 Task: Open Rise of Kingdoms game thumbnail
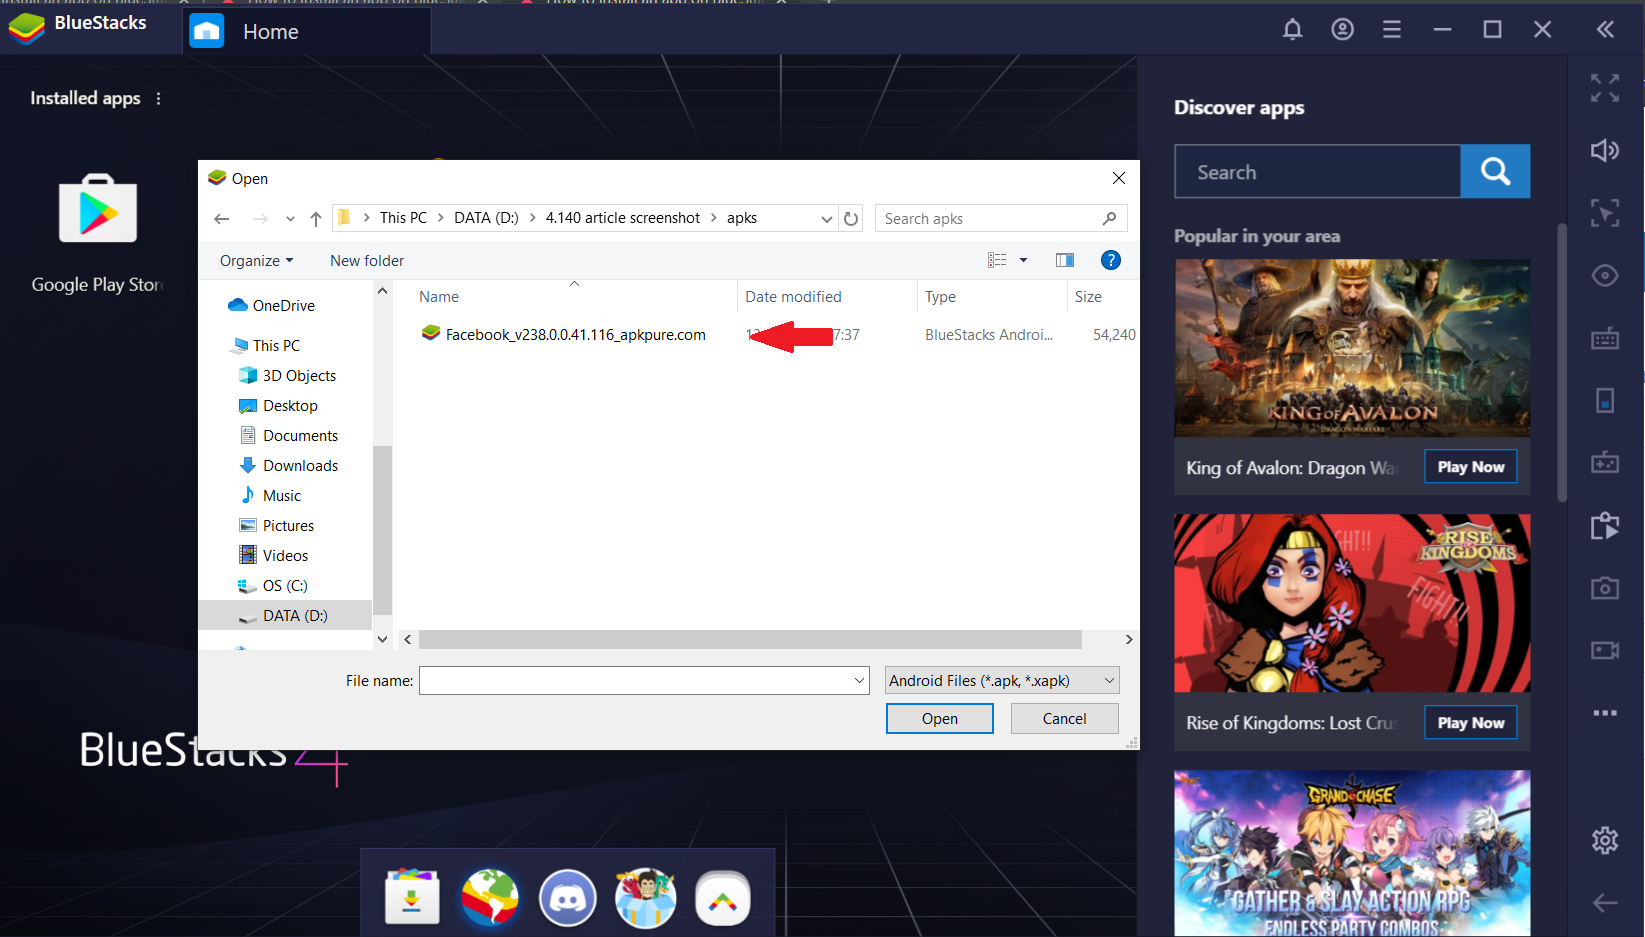pyautogui.click(x=1352, y=603)
